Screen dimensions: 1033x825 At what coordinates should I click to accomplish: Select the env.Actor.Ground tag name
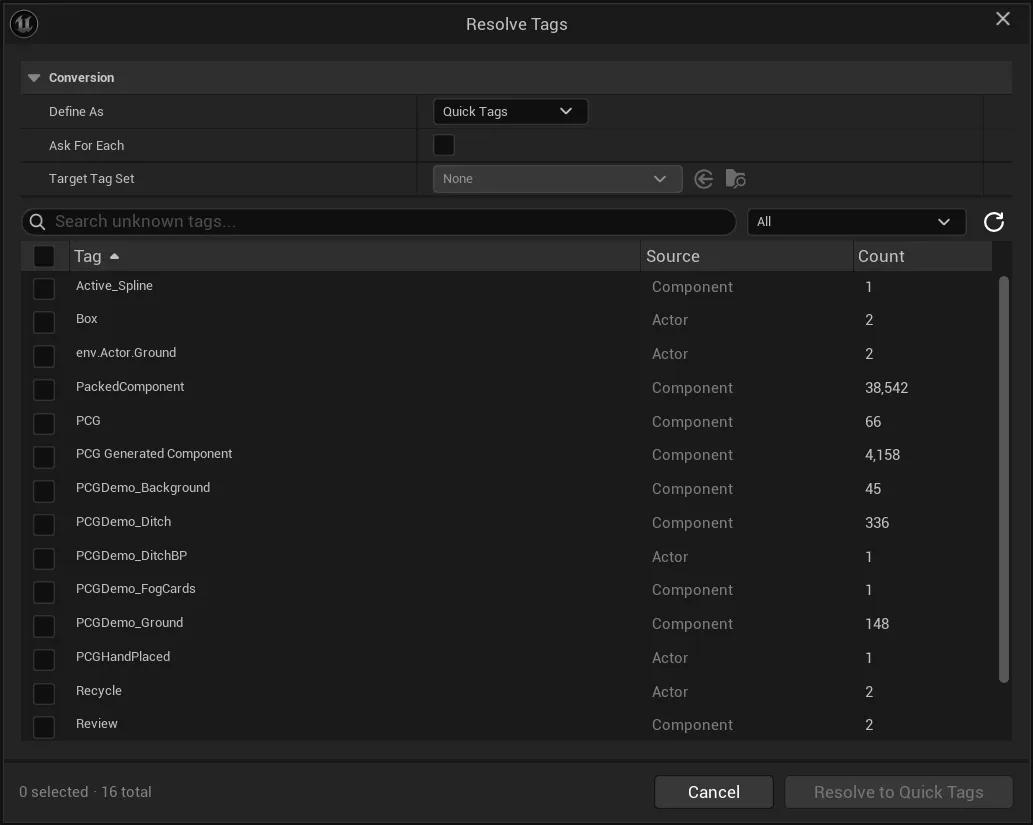pyautogui.click(x=126, y=353)
